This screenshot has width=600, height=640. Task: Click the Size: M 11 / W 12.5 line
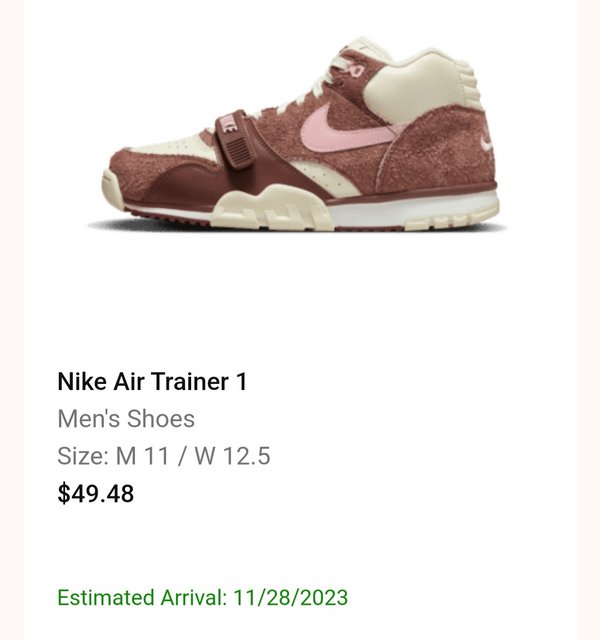(x=164, y=456)
